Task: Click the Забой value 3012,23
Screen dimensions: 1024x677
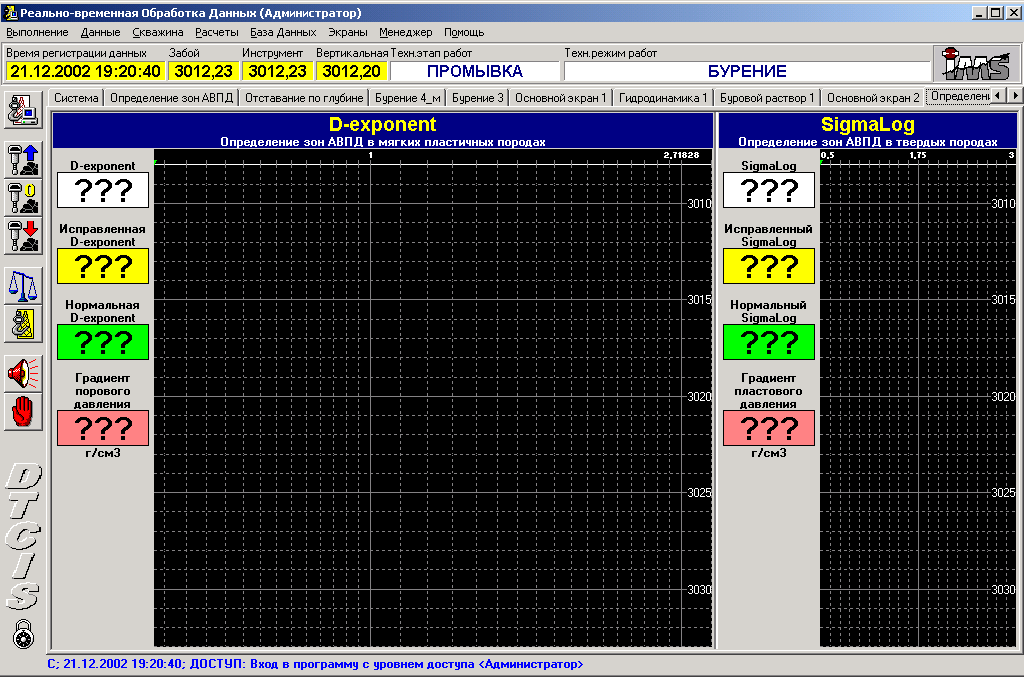Action: point(203,71)
